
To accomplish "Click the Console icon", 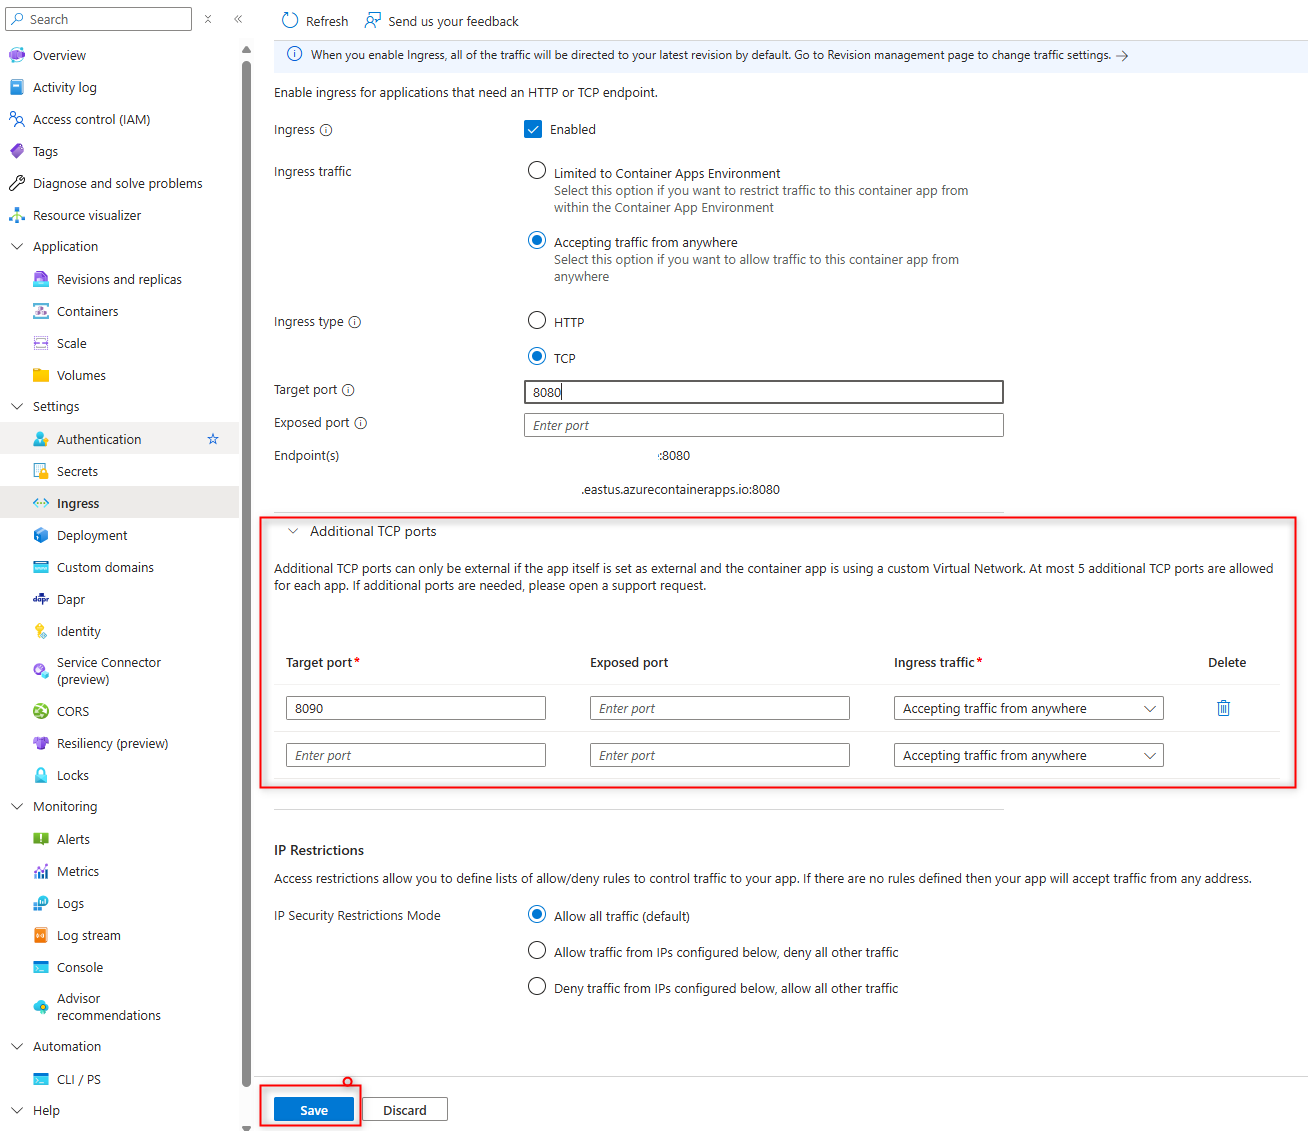I will click(41, 967).
